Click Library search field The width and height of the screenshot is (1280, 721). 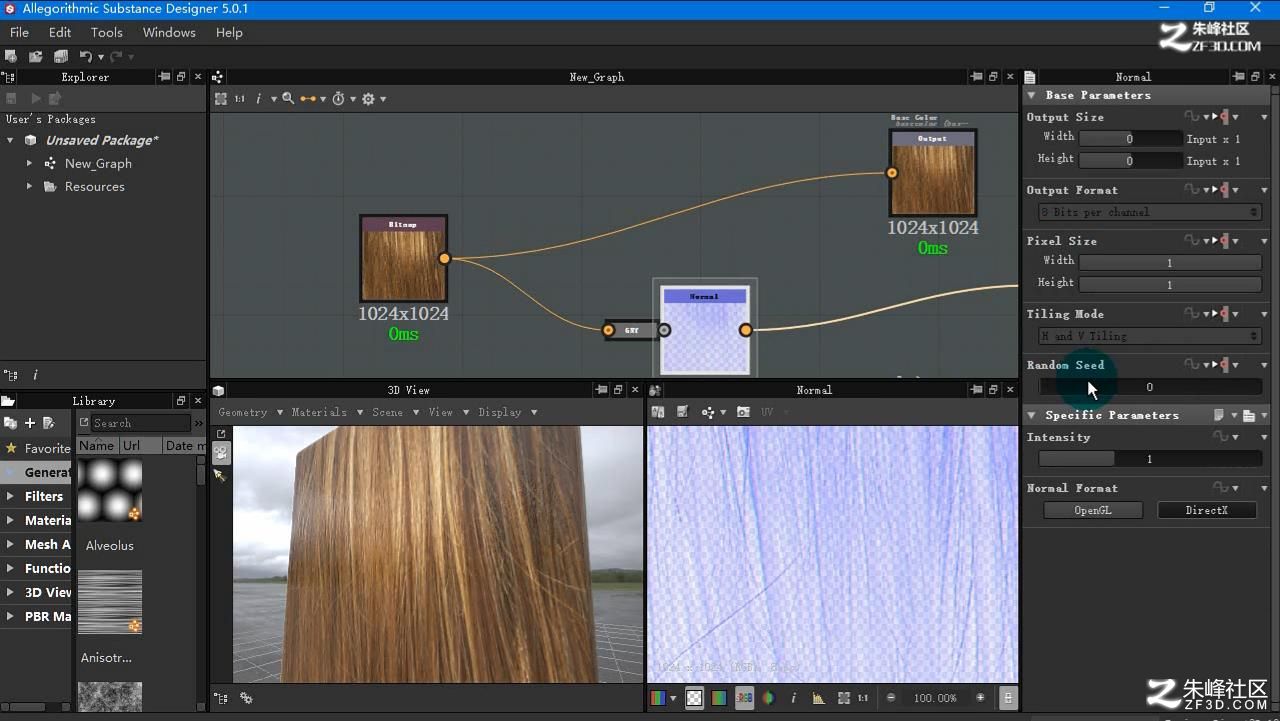click(140, 423)
